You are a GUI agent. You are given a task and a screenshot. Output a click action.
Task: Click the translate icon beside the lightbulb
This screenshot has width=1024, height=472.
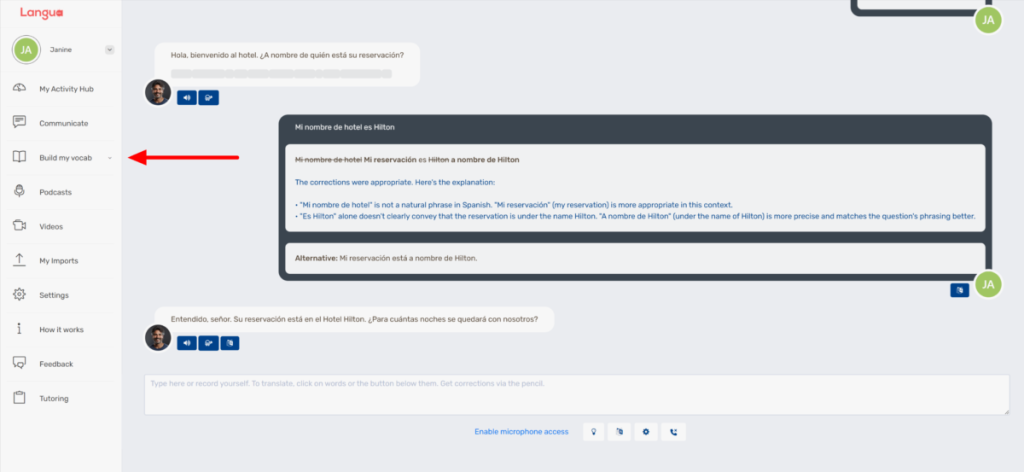620,432
